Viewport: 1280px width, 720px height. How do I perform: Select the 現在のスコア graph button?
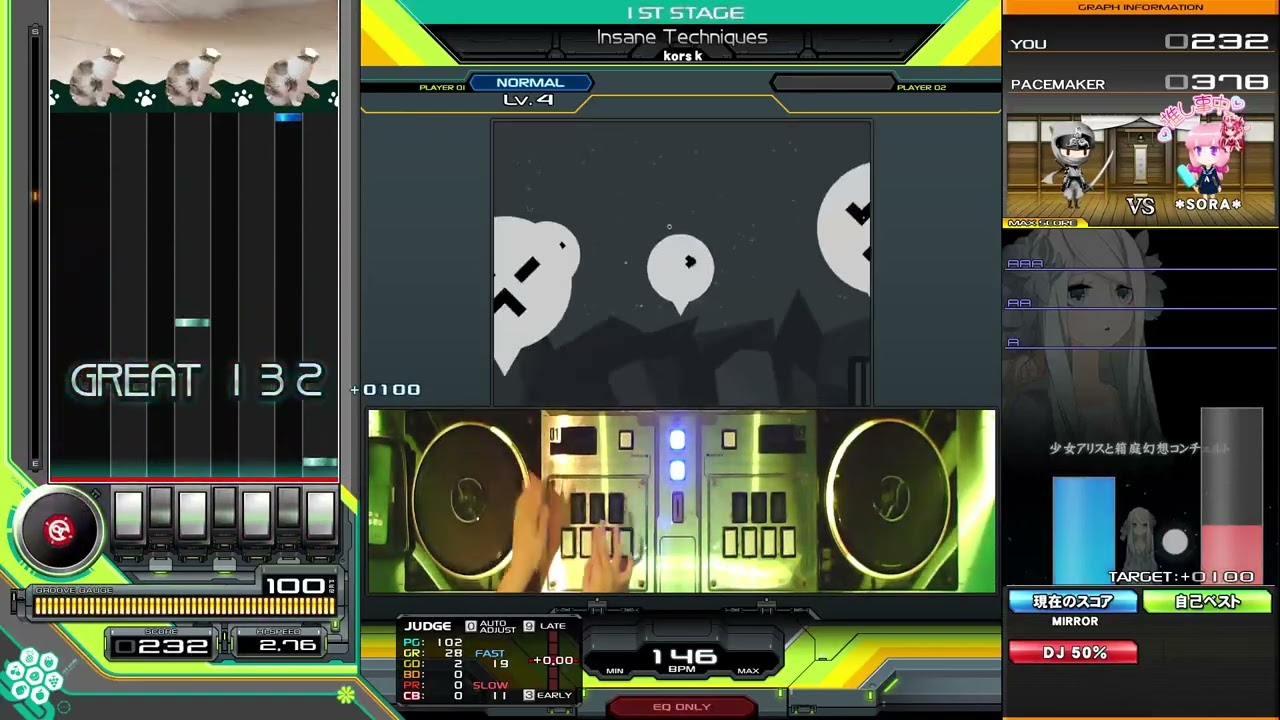coord(1073,602)
